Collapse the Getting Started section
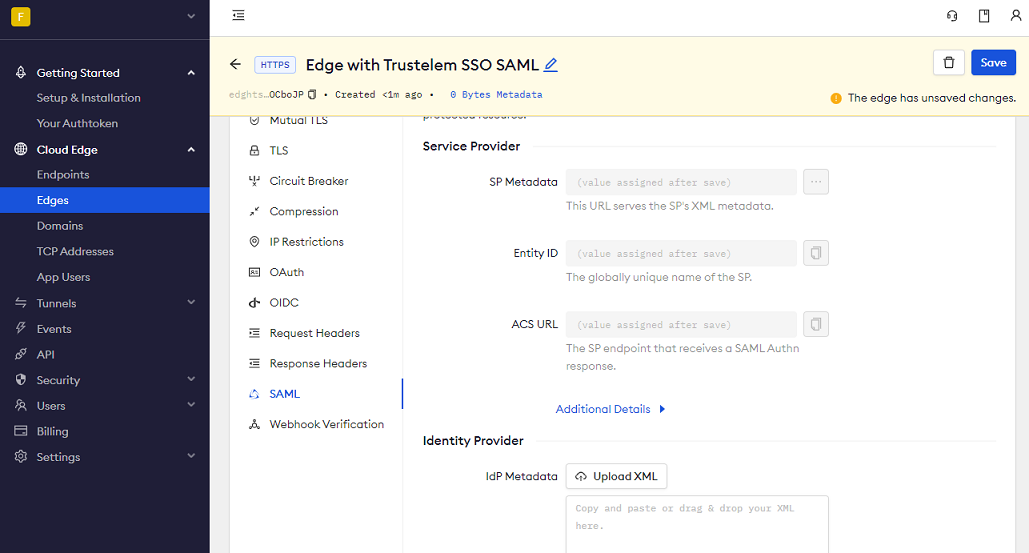The image size is (1029, 553). [191, 73]
